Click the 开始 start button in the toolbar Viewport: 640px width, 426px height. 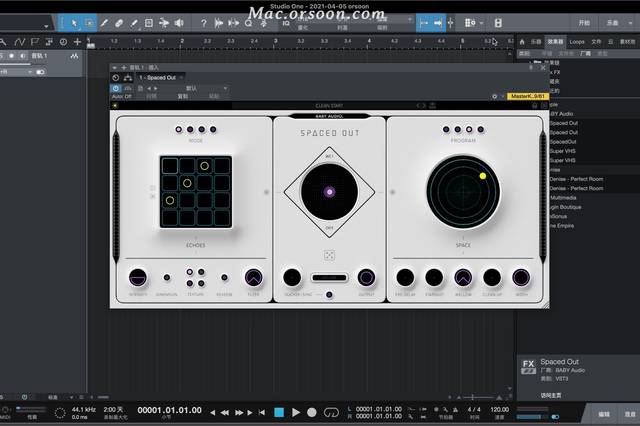[x=584, y=23]
